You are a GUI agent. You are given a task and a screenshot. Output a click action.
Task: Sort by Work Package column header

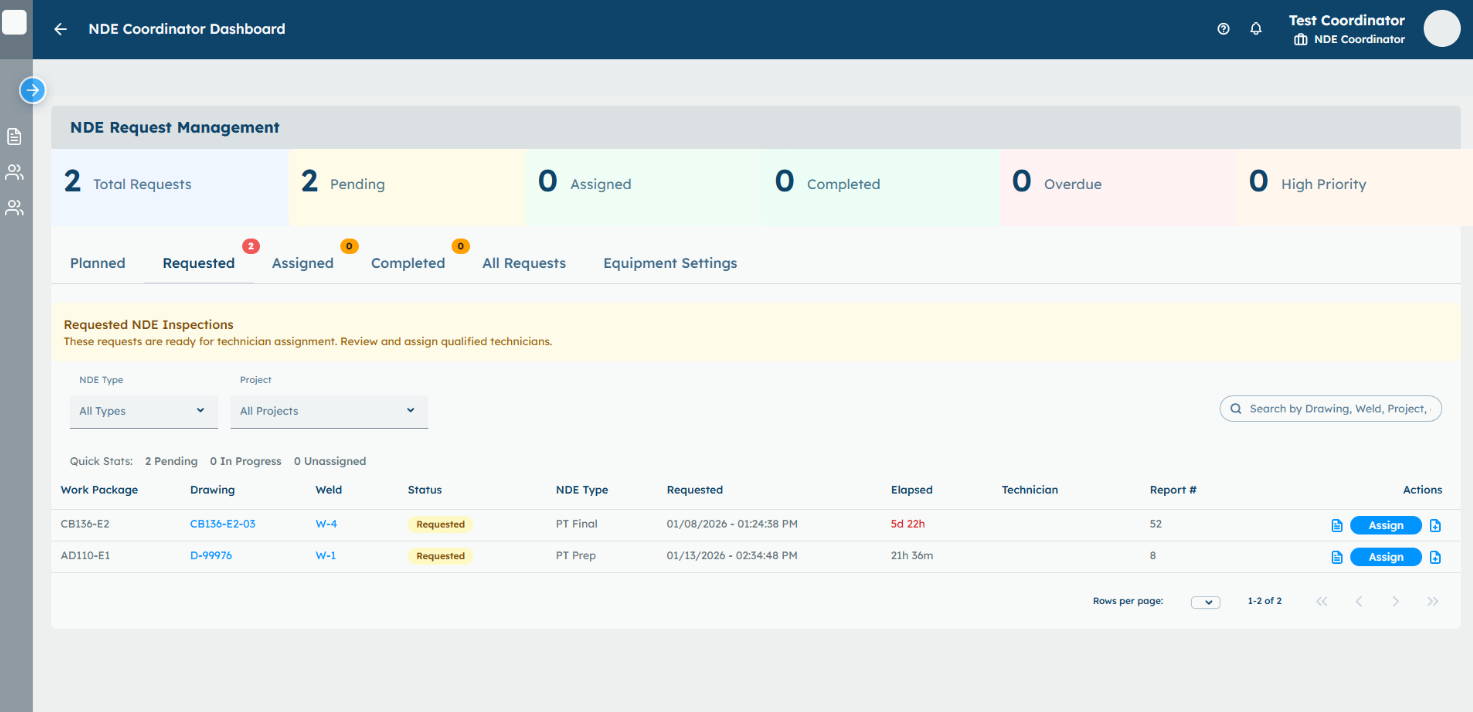point(99,490)
